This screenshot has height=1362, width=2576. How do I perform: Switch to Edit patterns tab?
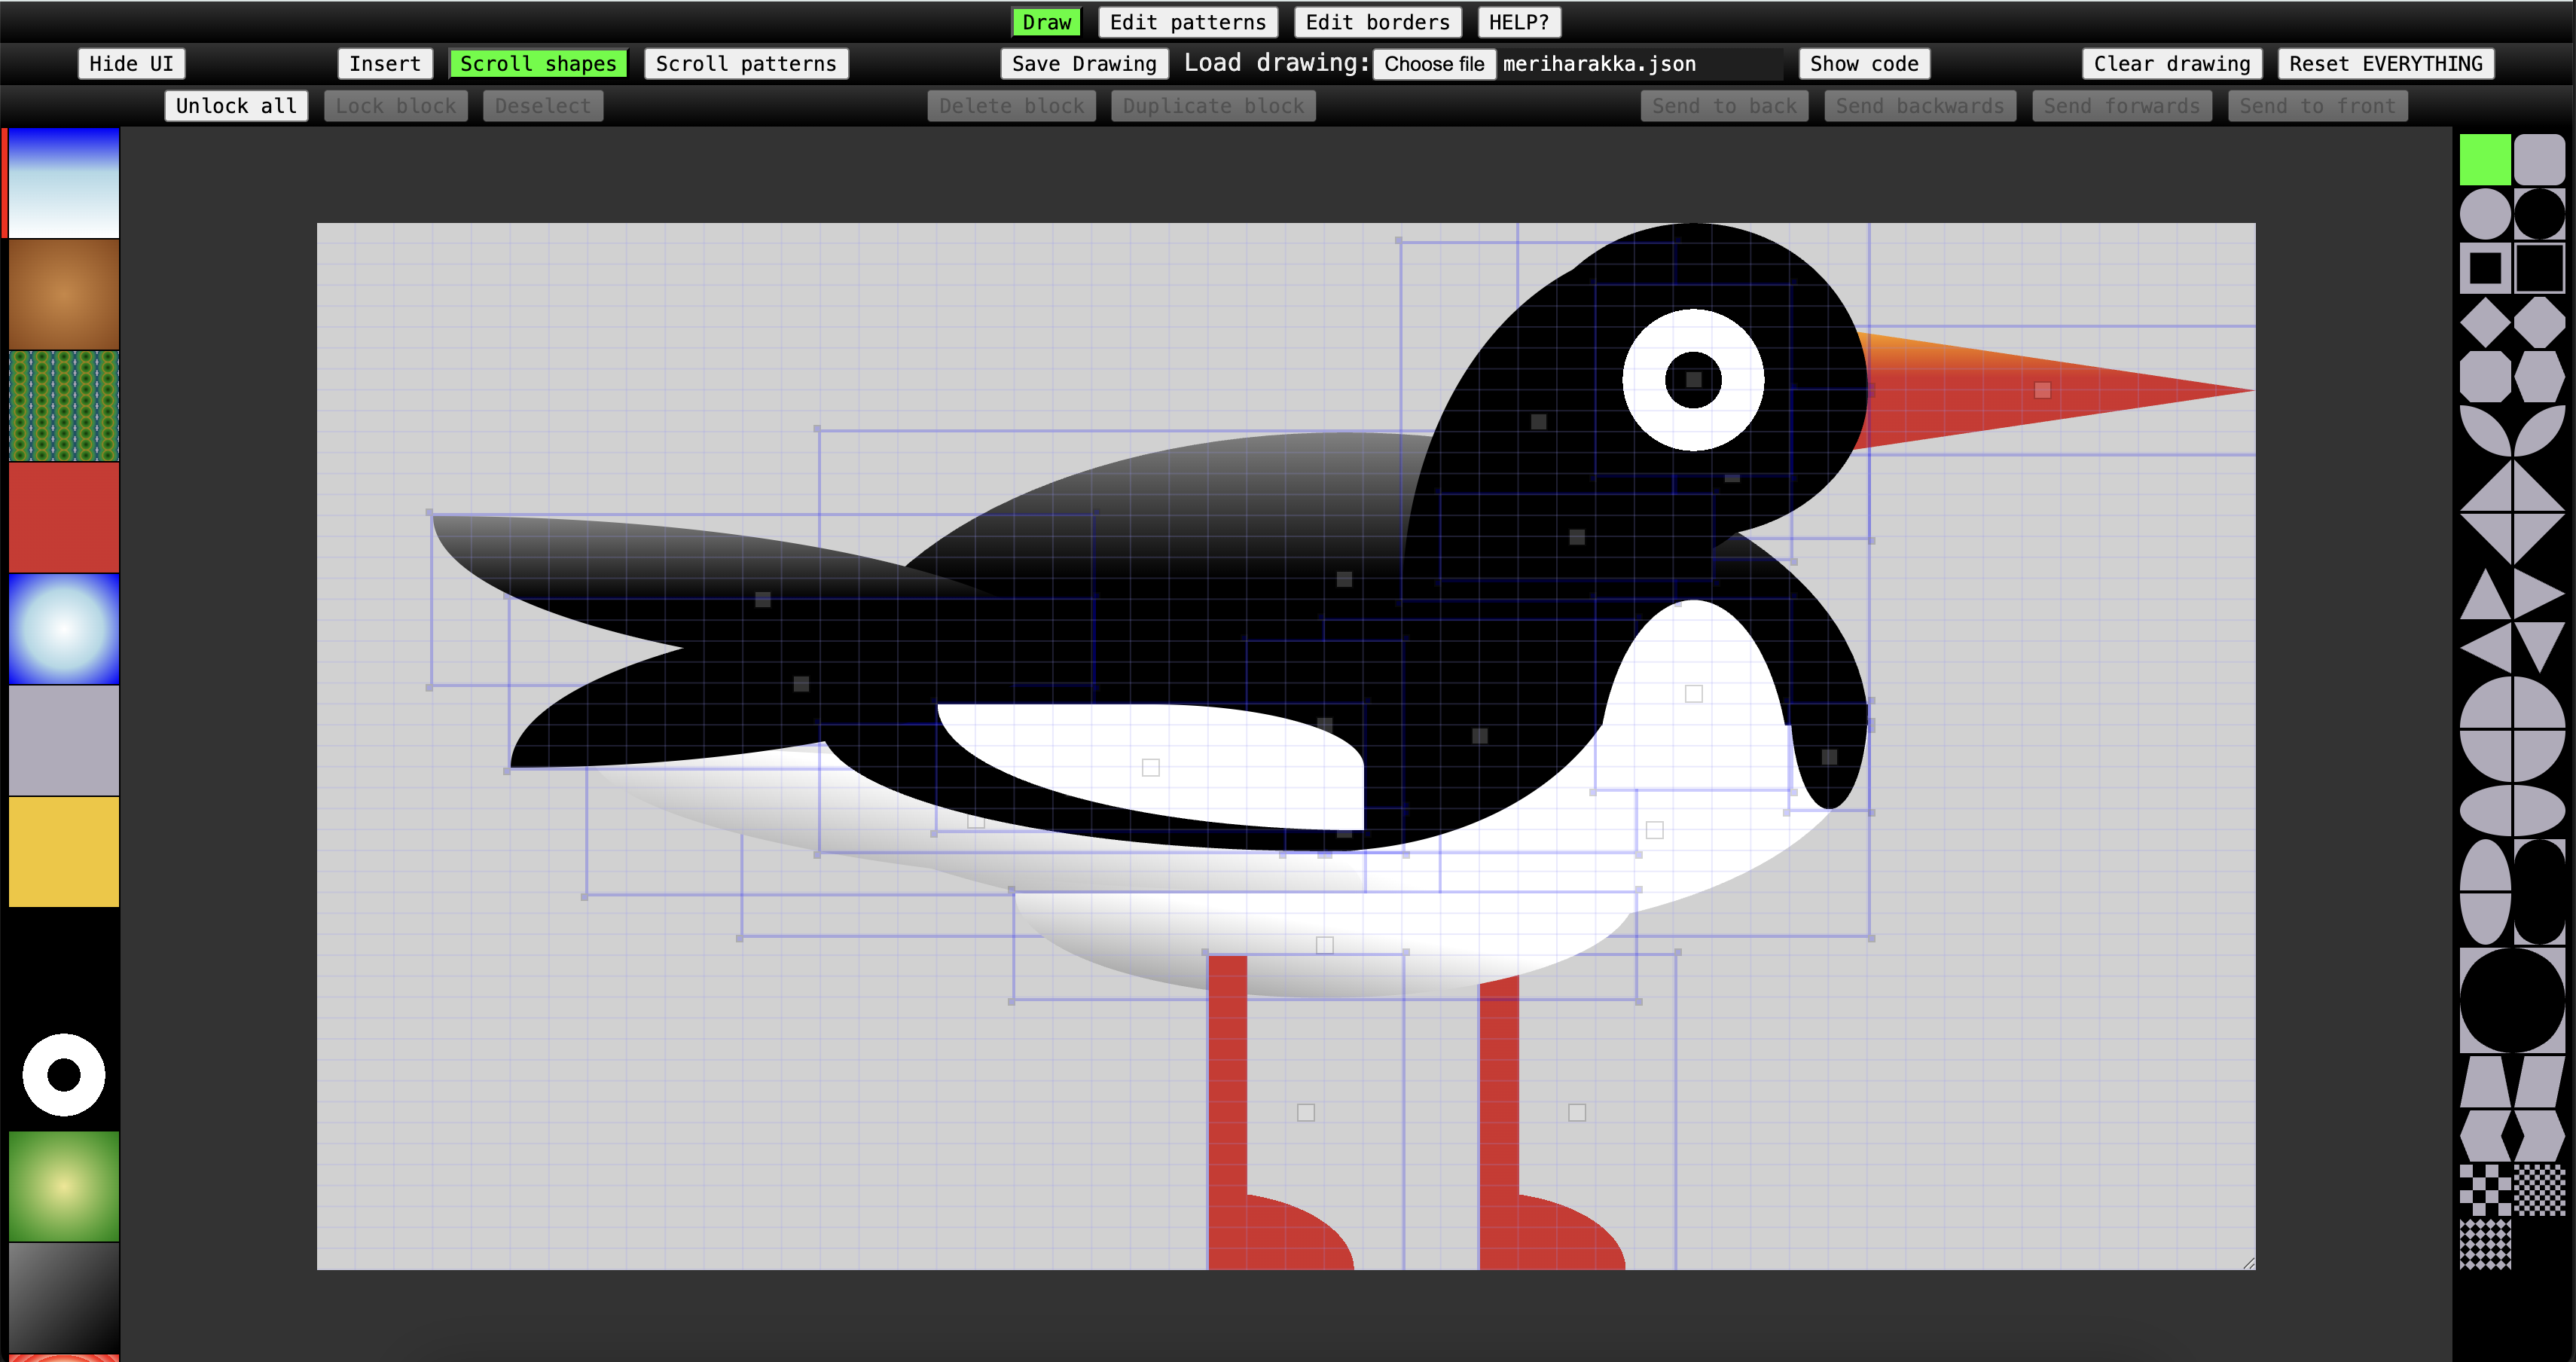[1187, 22]
